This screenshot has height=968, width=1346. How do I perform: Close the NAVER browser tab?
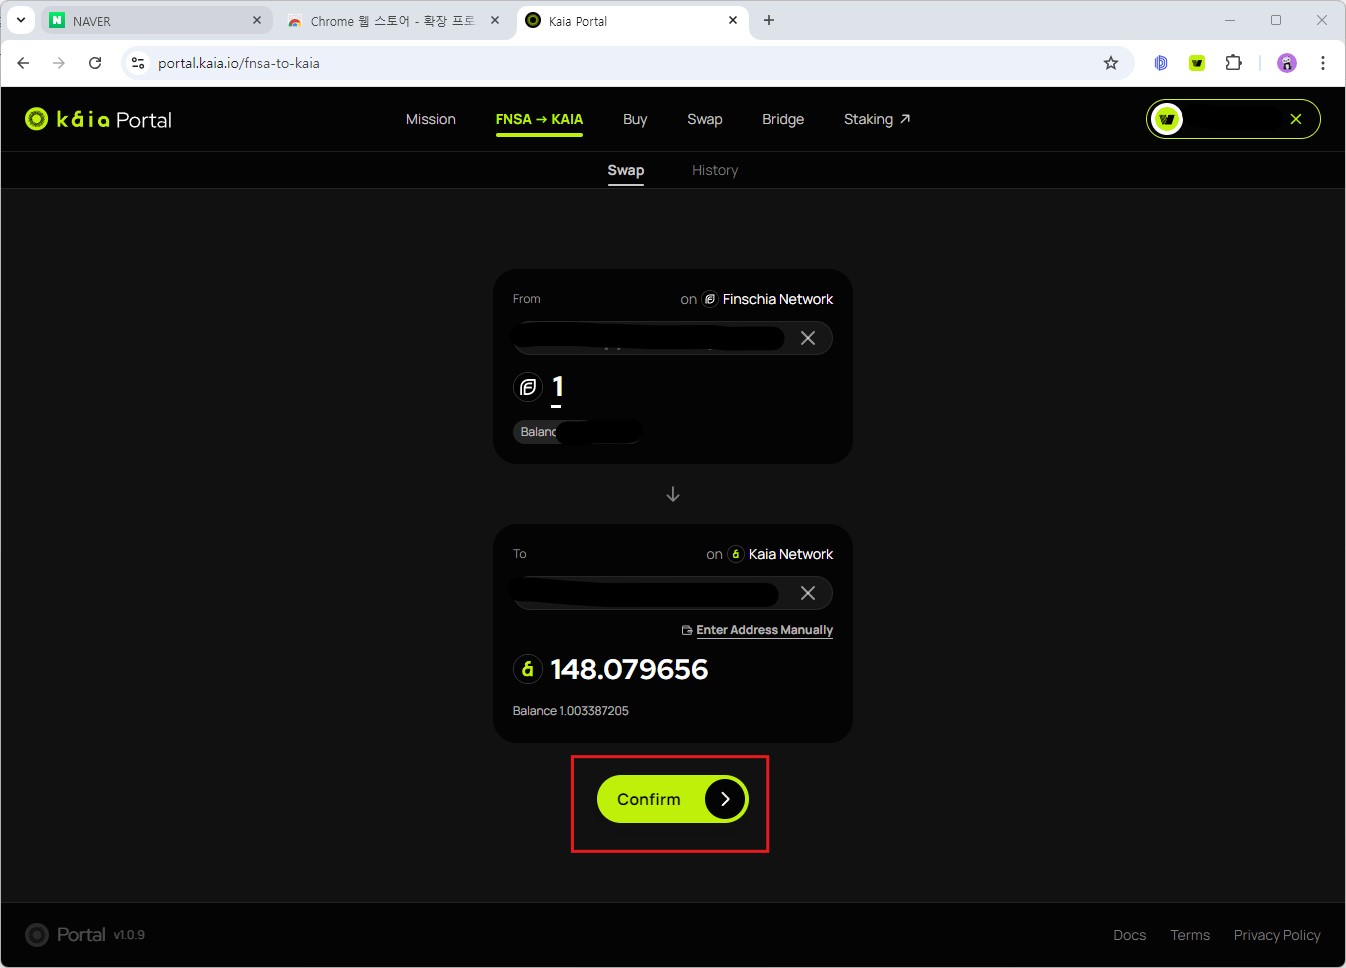(257, 20)
